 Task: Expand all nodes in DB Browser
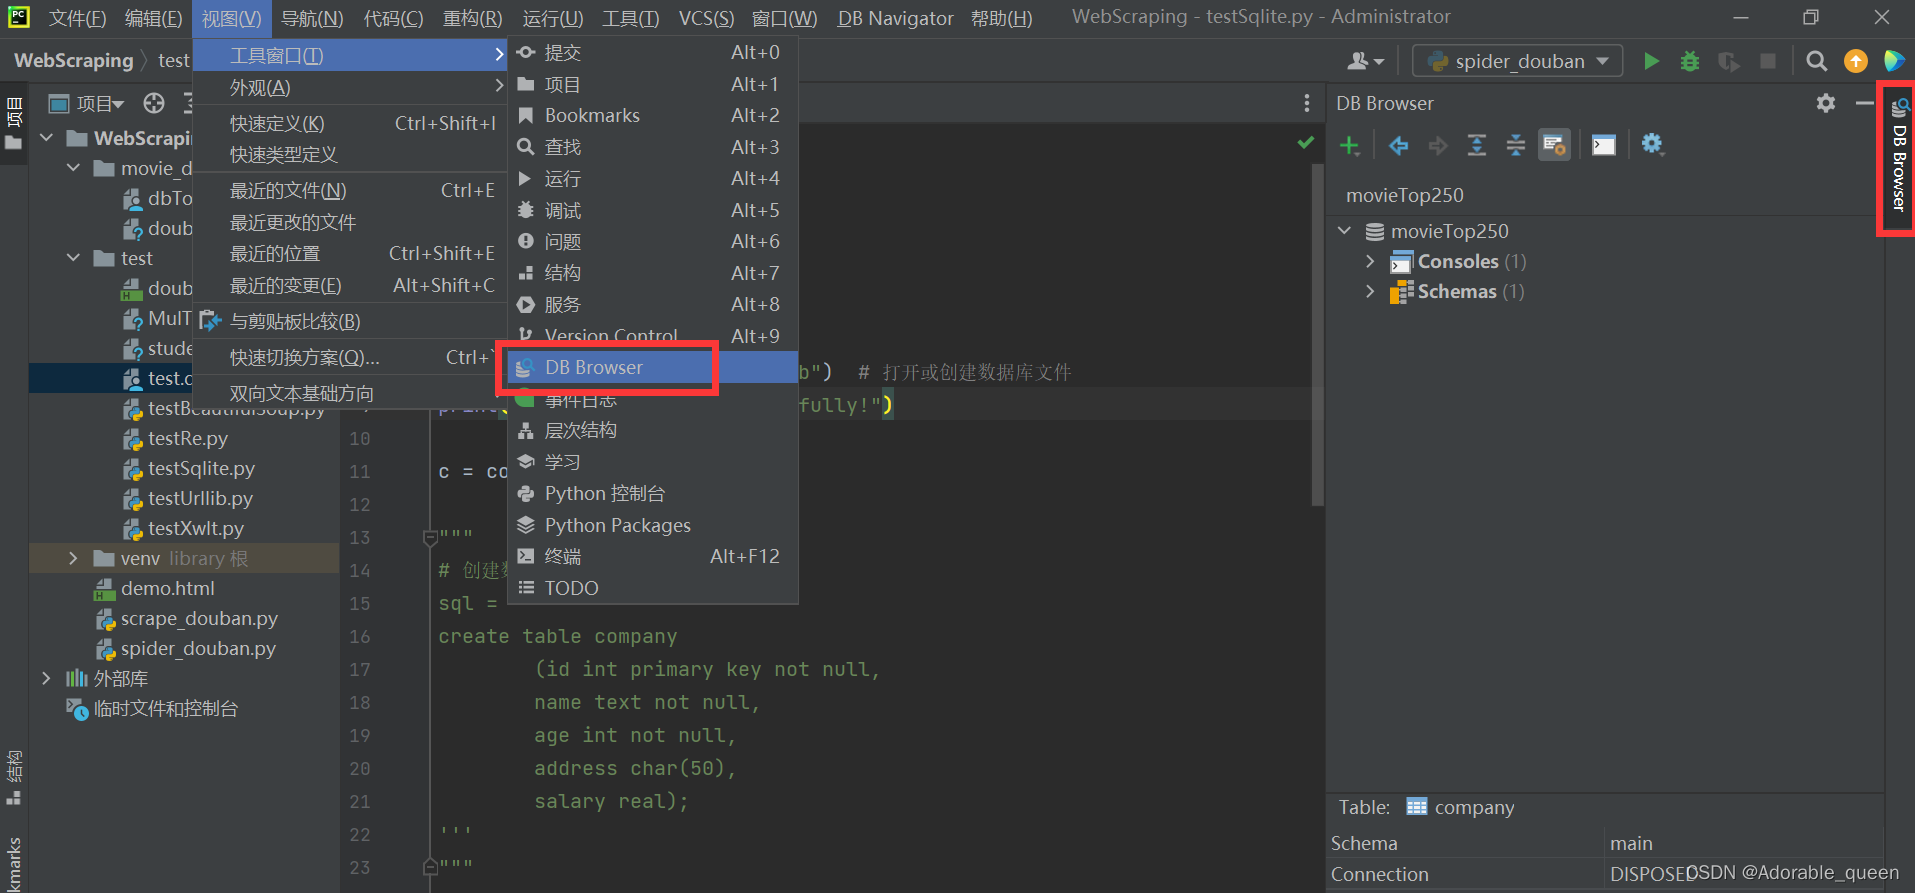1476,145
